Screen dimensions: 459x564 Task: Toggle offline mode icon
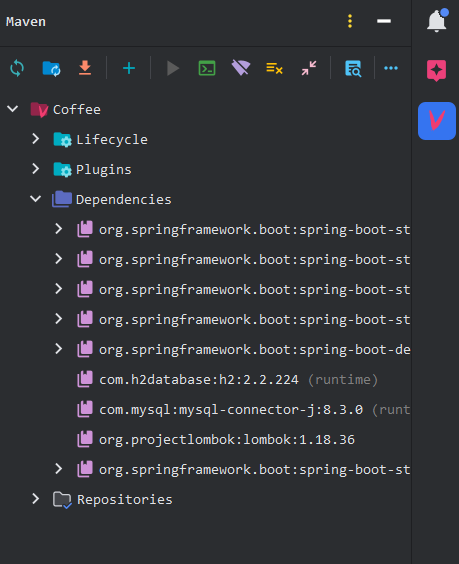[x=241, y=68]
